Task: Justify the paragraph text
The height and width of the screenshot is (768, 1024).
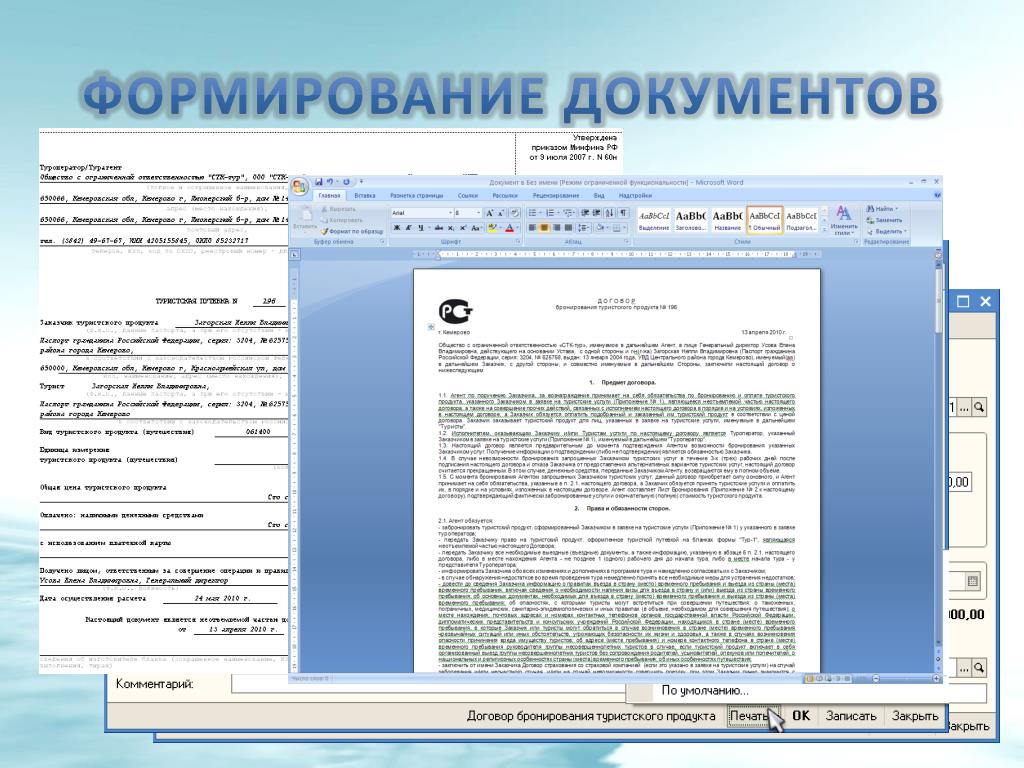Action: pyautogui.click(x=568, y=228)
